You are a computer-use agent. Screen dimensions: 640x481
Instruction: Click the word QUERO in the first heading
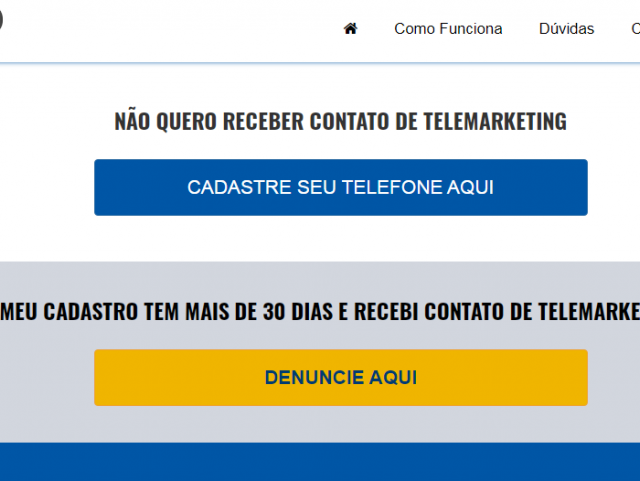(x=186, y=122)
